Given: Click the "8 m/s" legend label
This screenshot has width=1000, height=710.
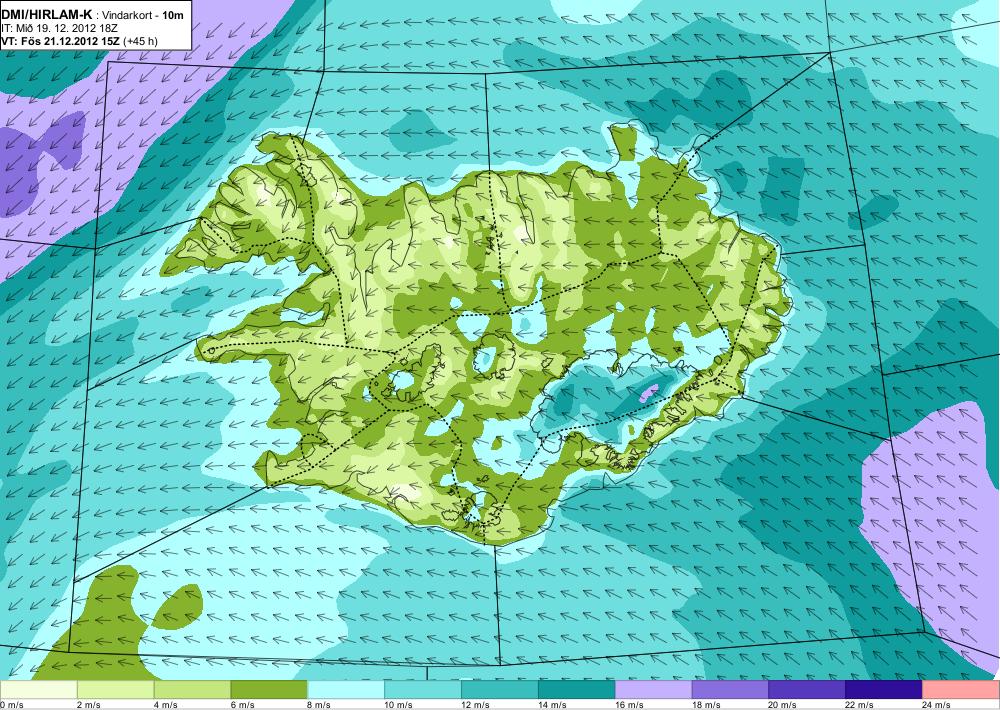Looking at the screenshot, I should (x=320, y=705).
